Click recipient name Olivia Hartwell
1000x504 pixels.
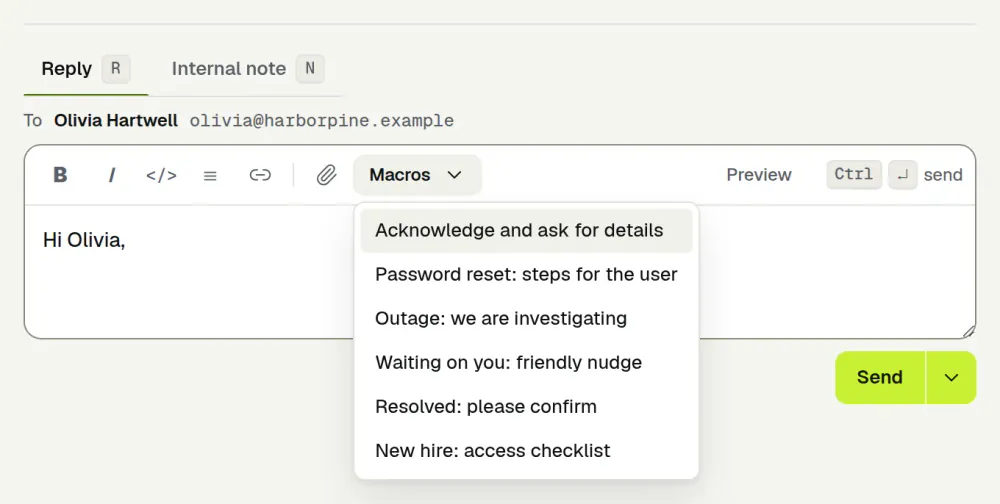[x=116, y=121]
